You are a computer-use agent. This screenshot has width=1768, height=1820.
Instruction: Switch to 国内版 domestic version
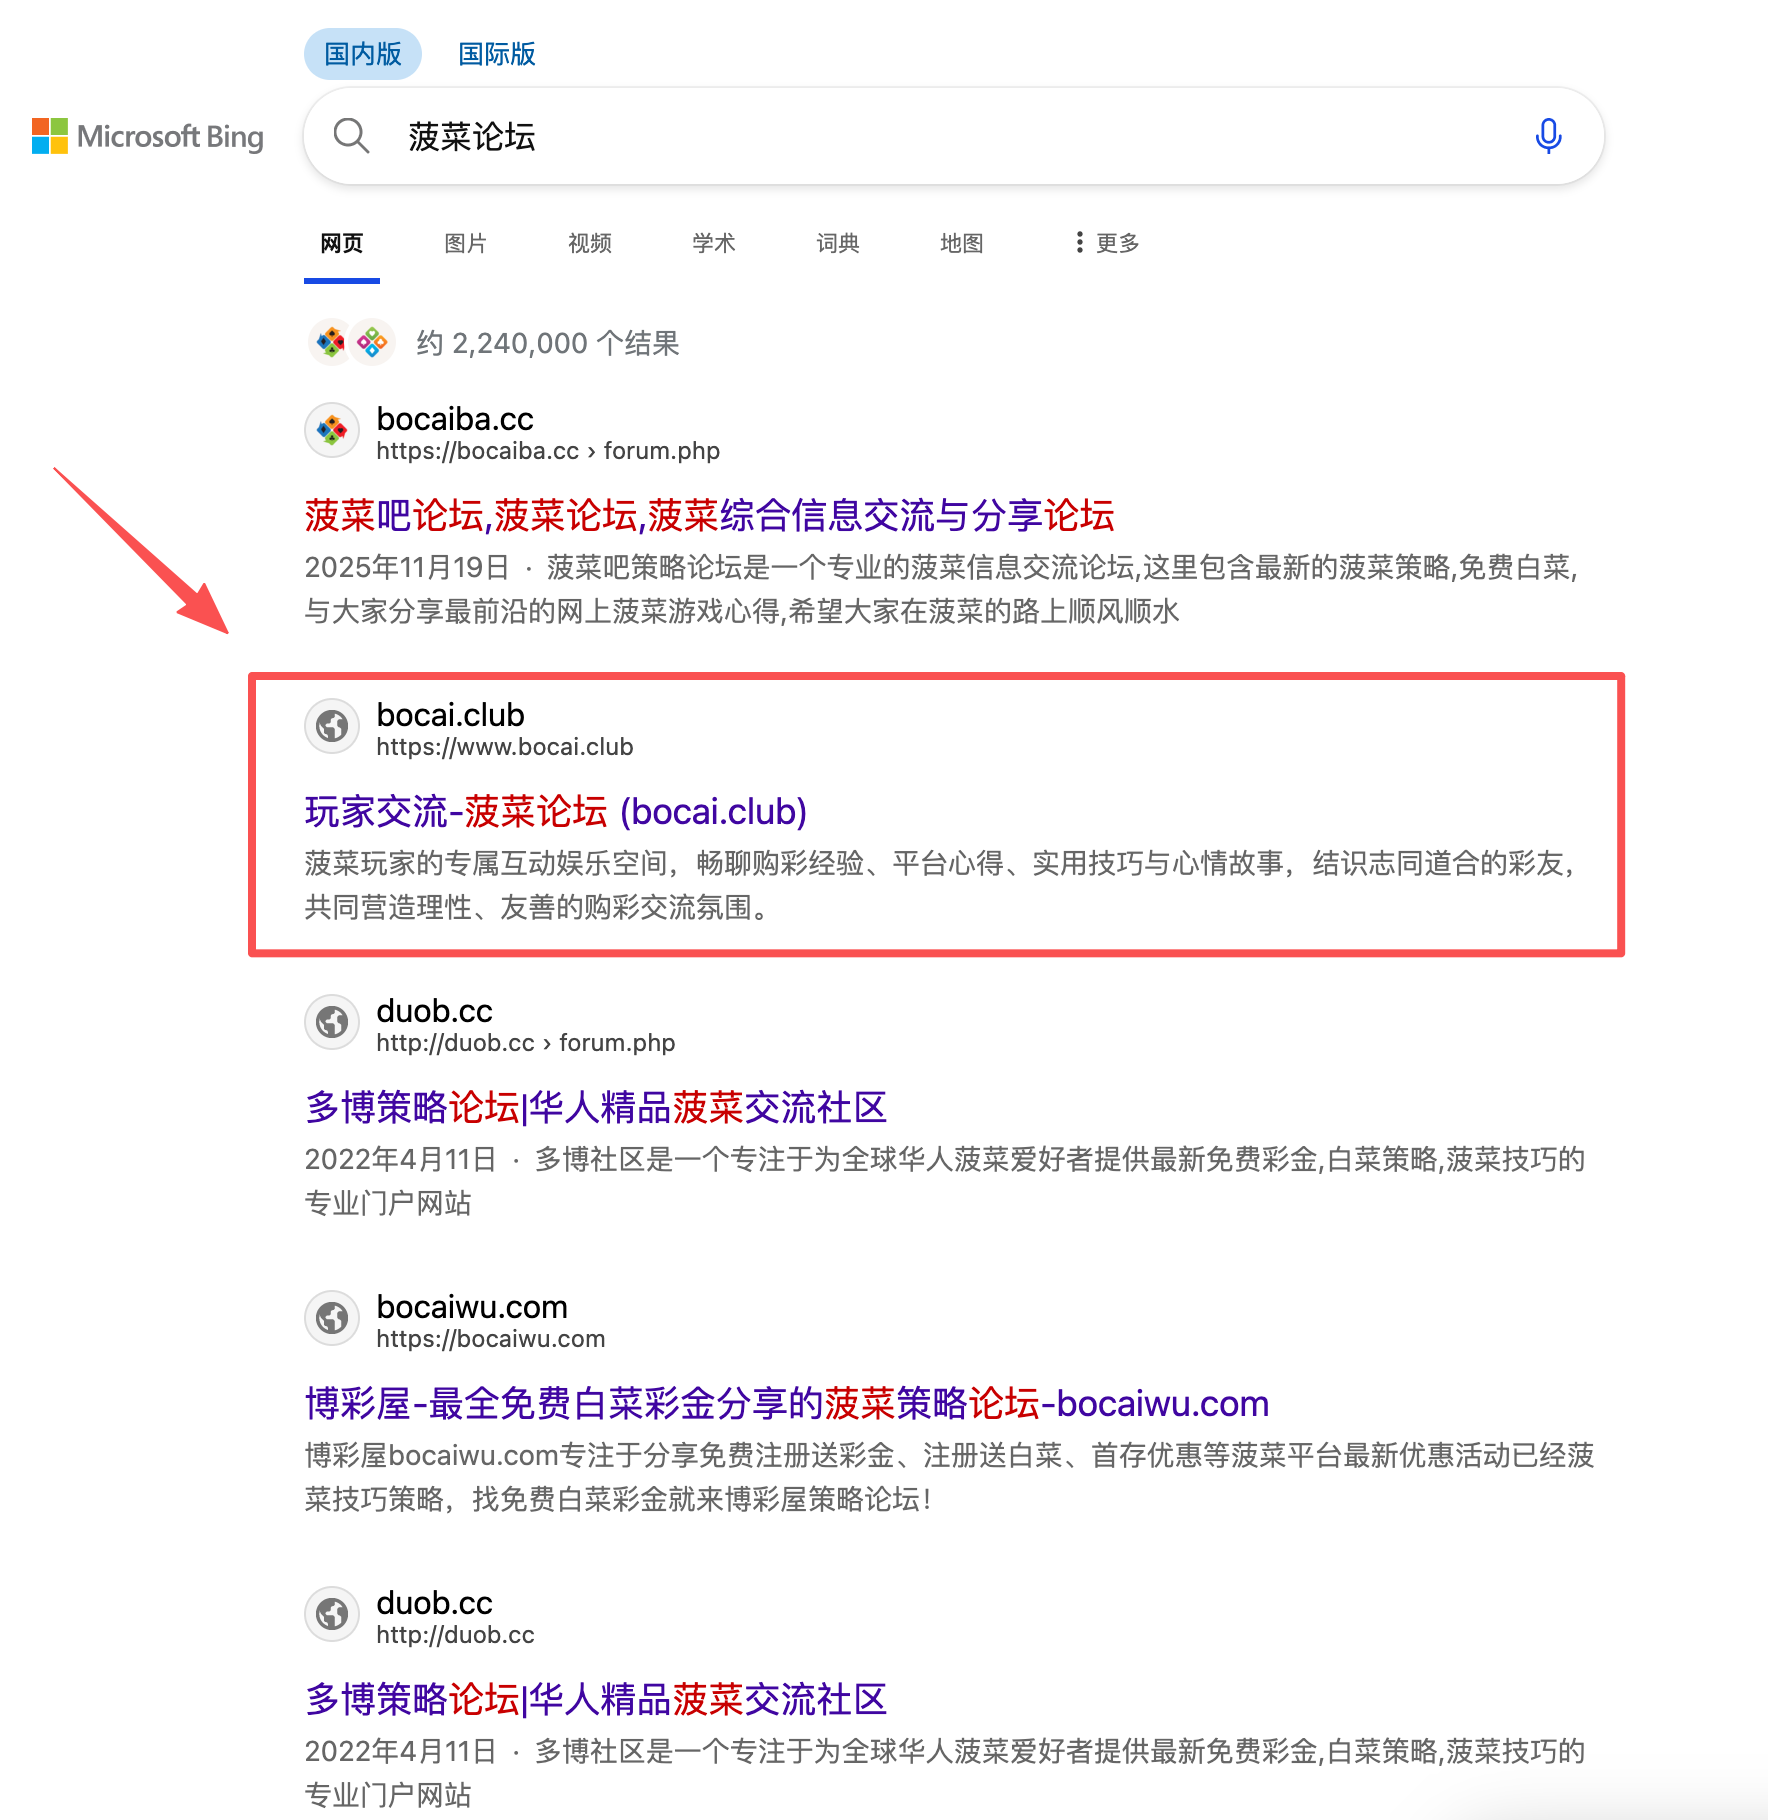point(362,54)
